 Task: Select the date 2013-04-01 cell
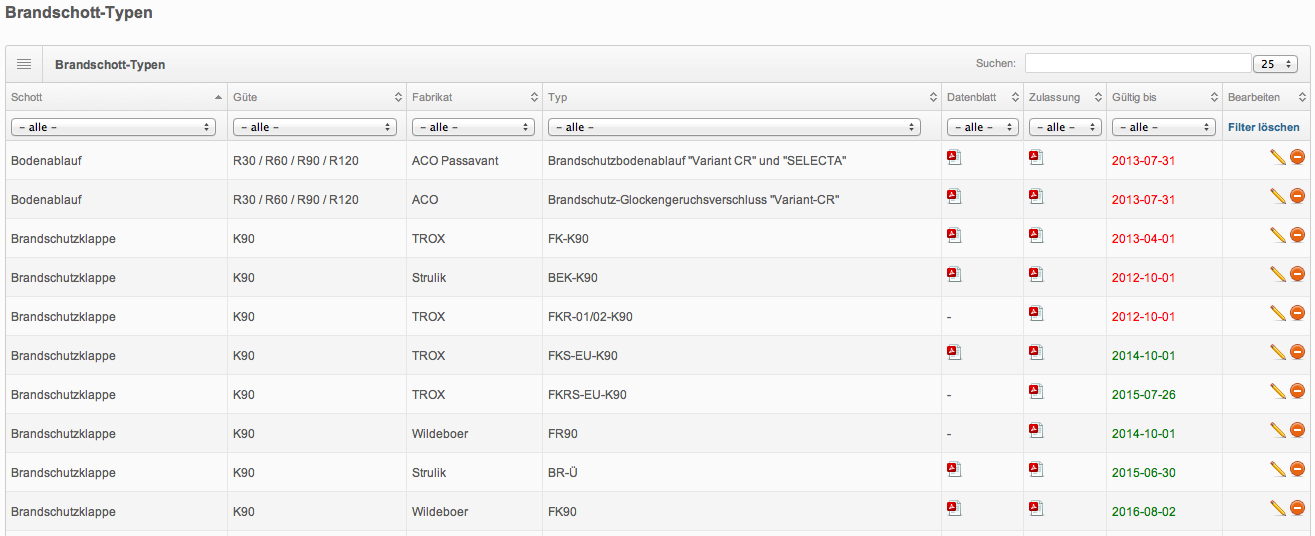(x=1143, y=239)
